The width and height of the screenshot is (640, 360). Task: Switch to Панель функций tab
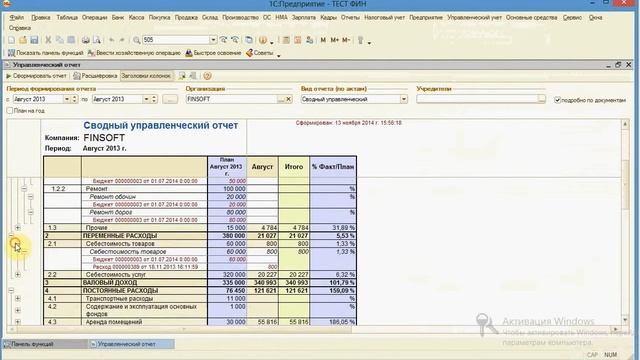point(44,344)
